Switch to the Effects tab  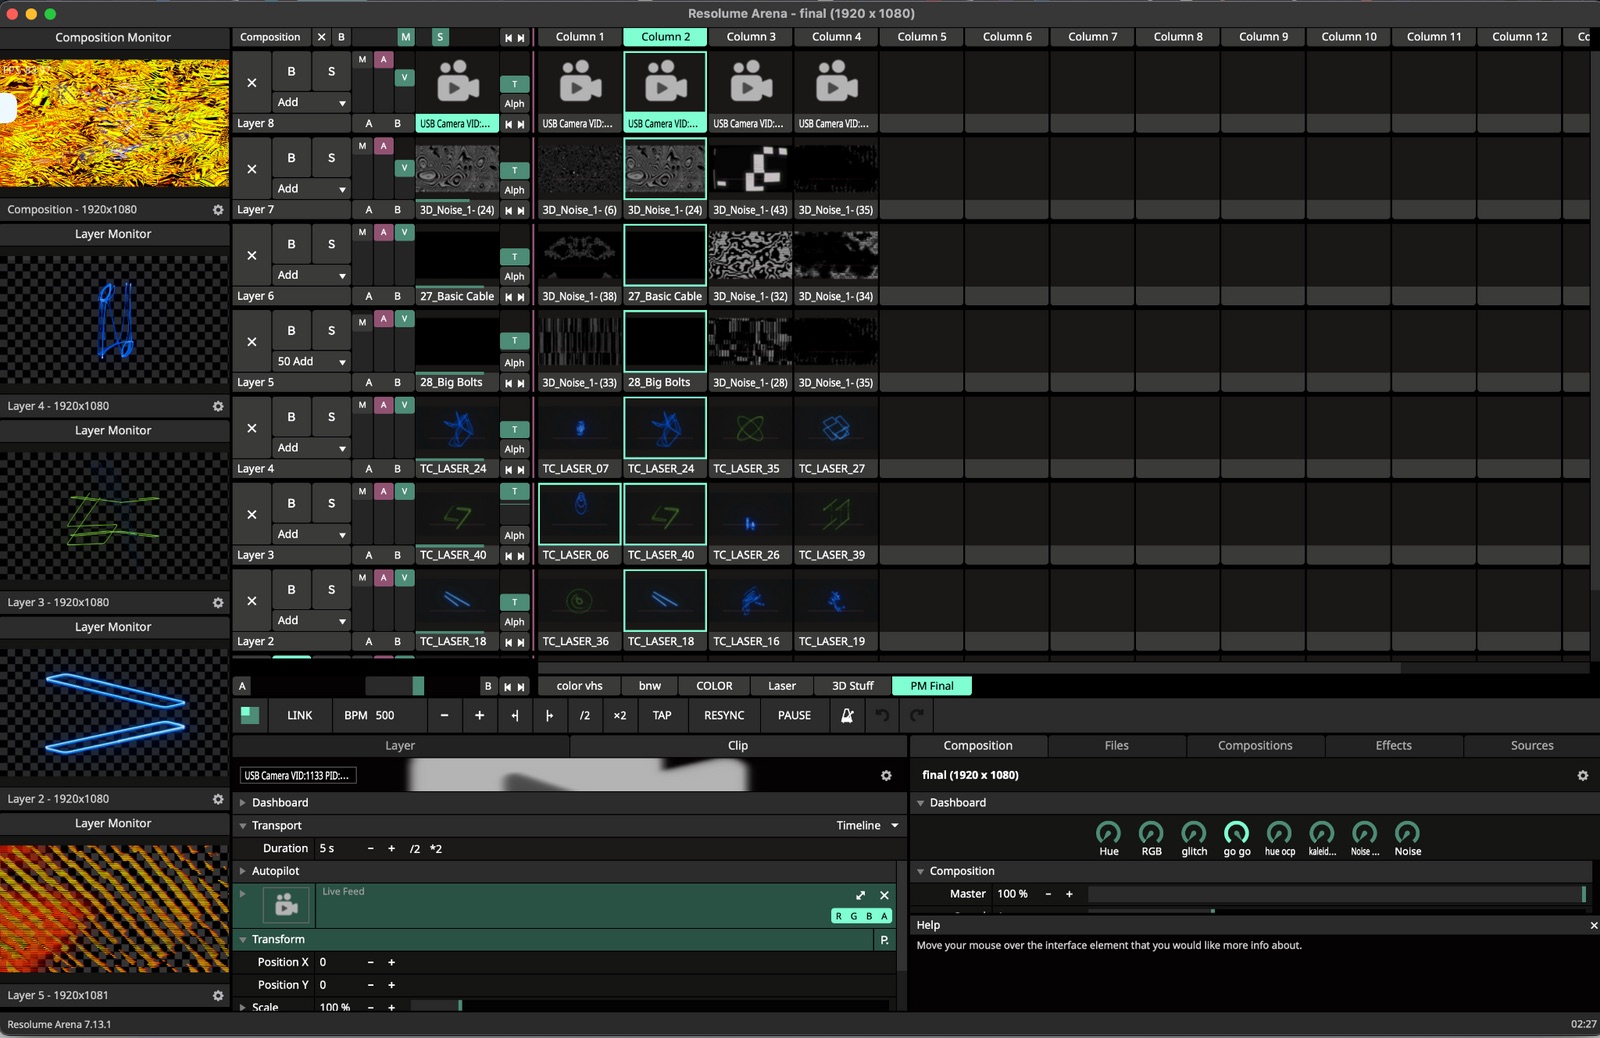tap(1393, 746)
